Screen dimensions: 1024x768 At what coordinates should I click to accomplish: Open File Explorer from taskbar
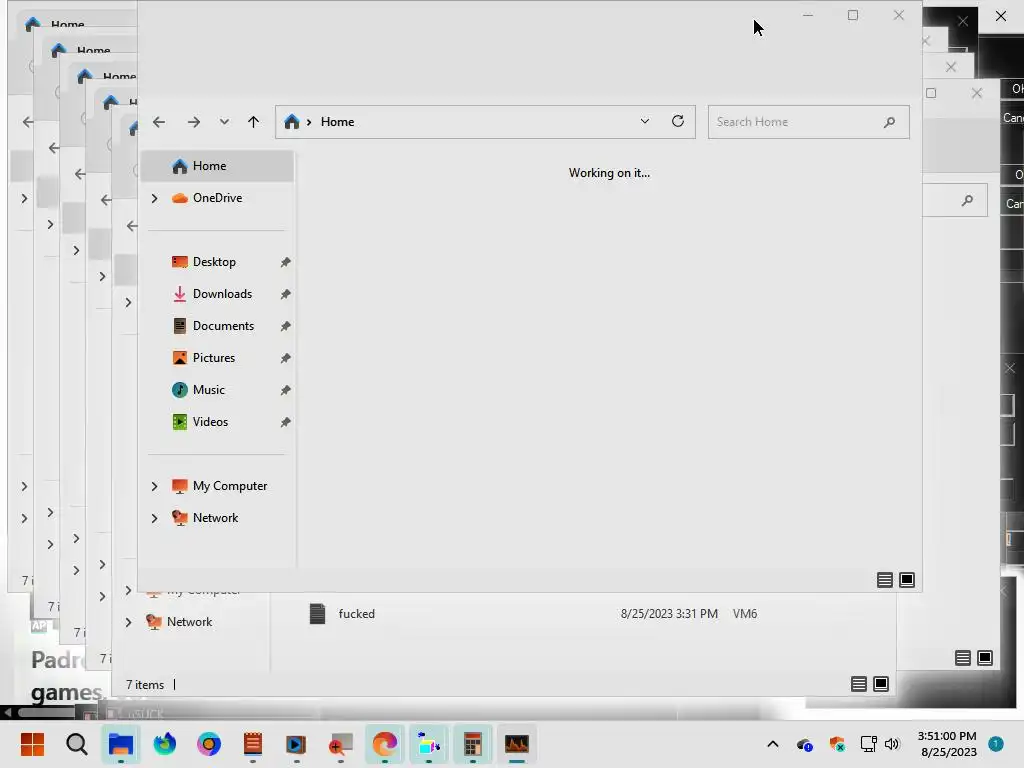pyautogui.click(x=121, y=744)
